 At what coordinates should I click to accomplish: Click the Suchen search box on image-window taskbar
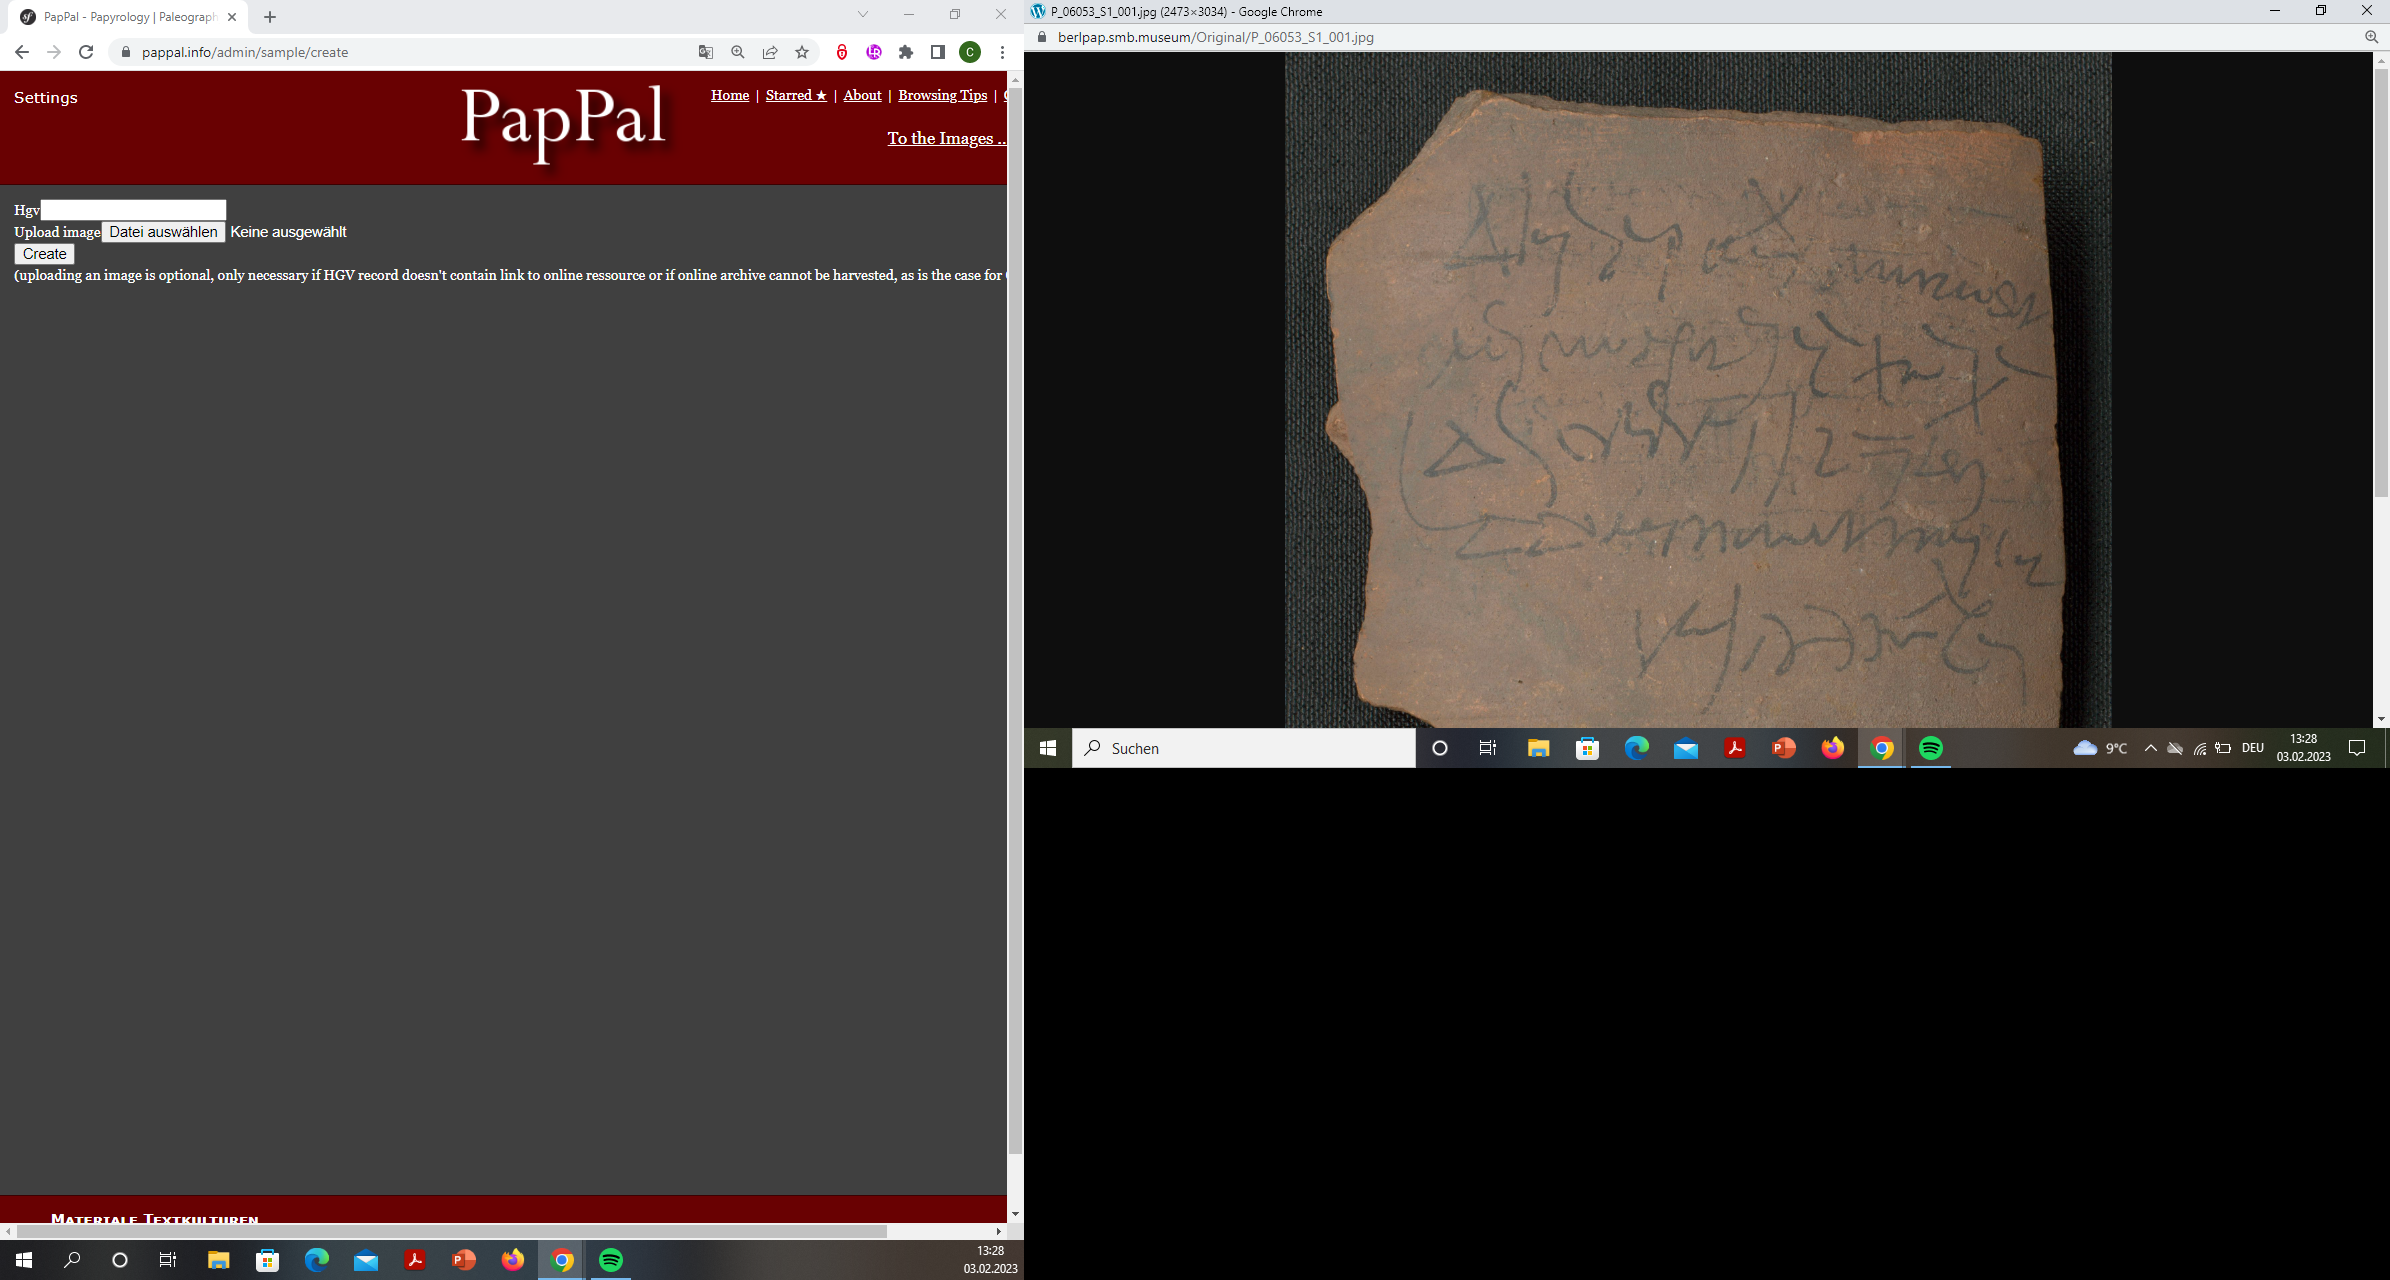(x=1244, y=748)
